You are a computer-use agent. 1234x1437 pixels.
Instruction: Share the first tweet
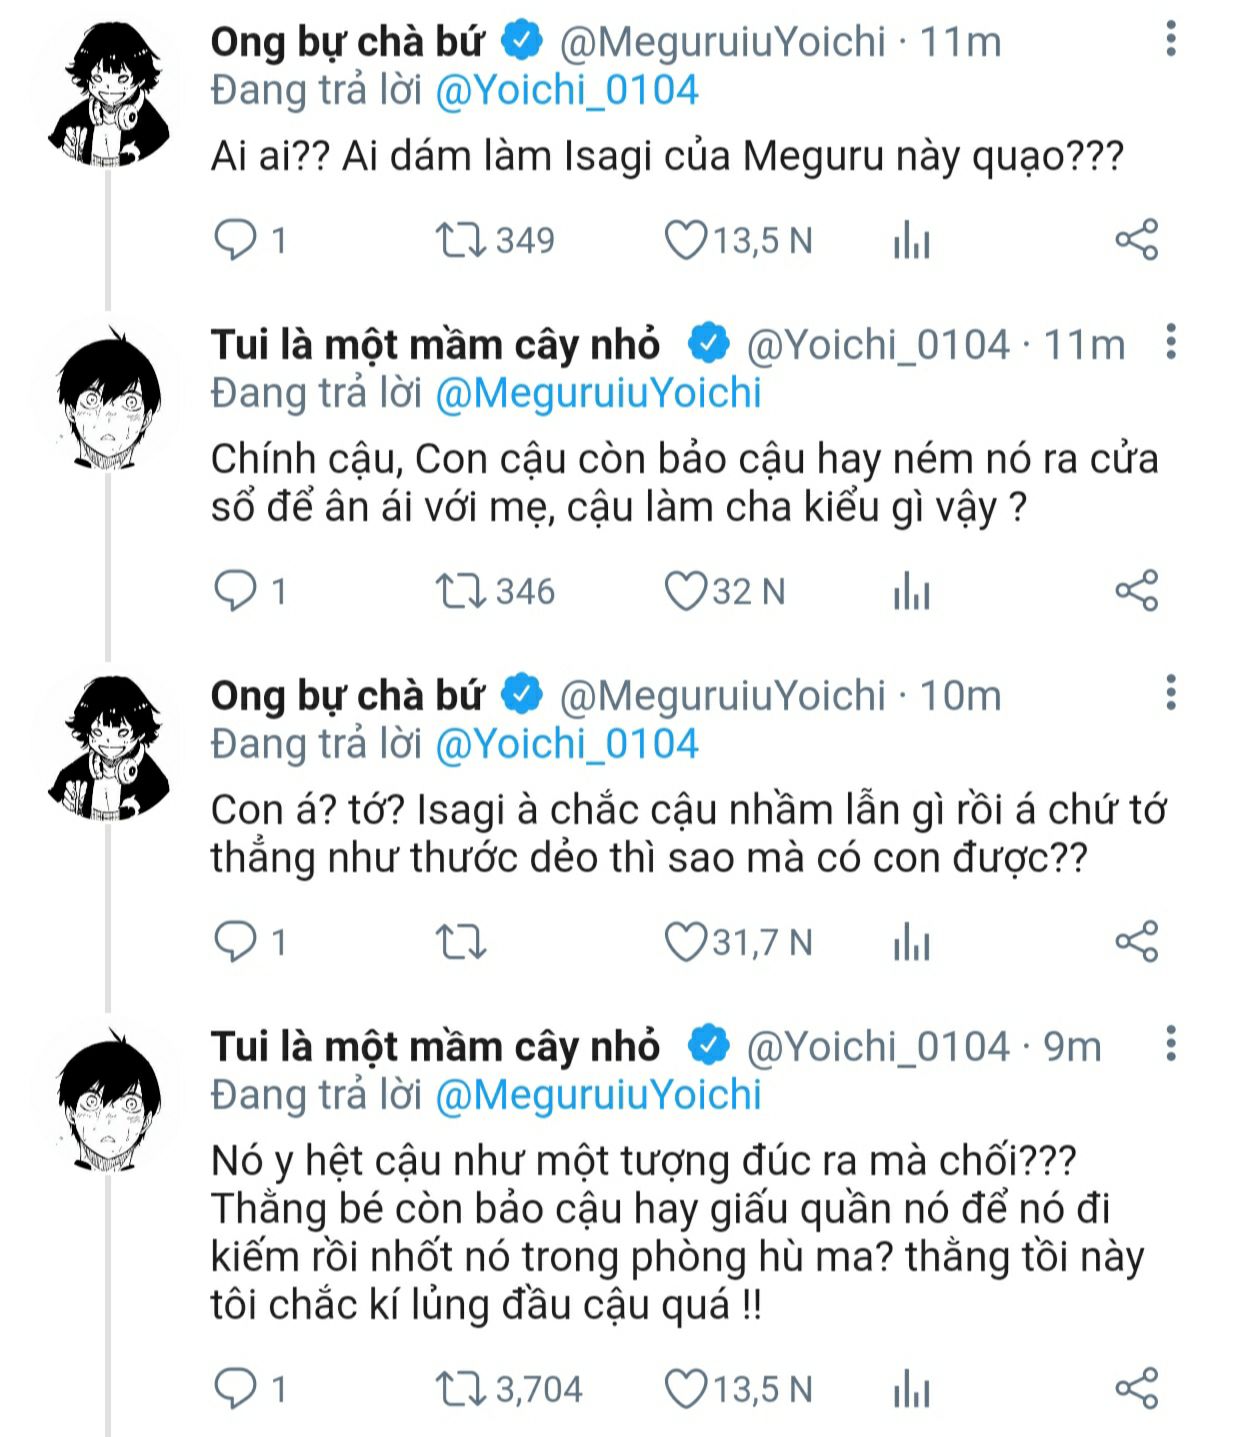[x=1136, y=240]
